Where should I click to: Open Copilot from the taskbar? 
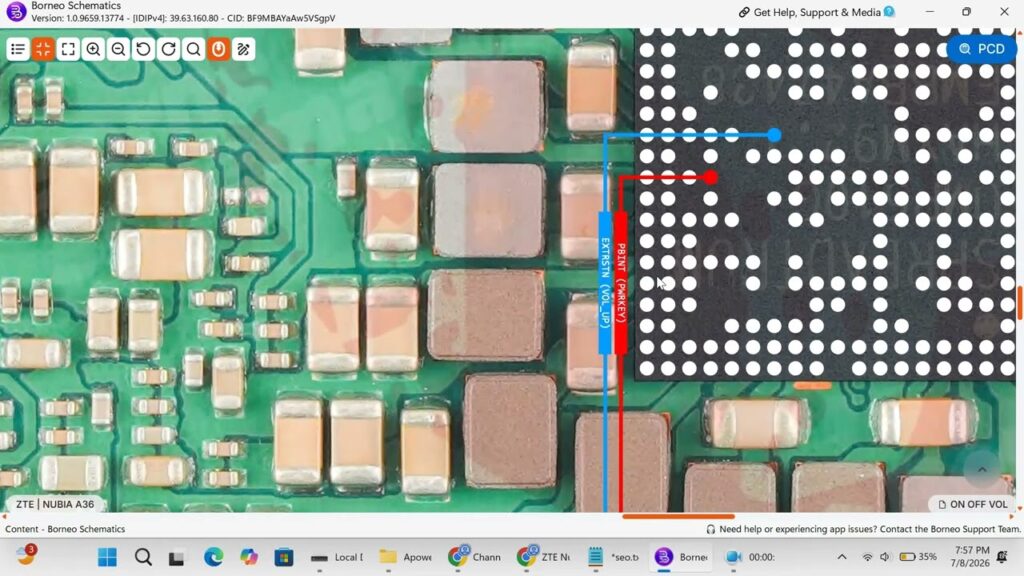(248, 557)
